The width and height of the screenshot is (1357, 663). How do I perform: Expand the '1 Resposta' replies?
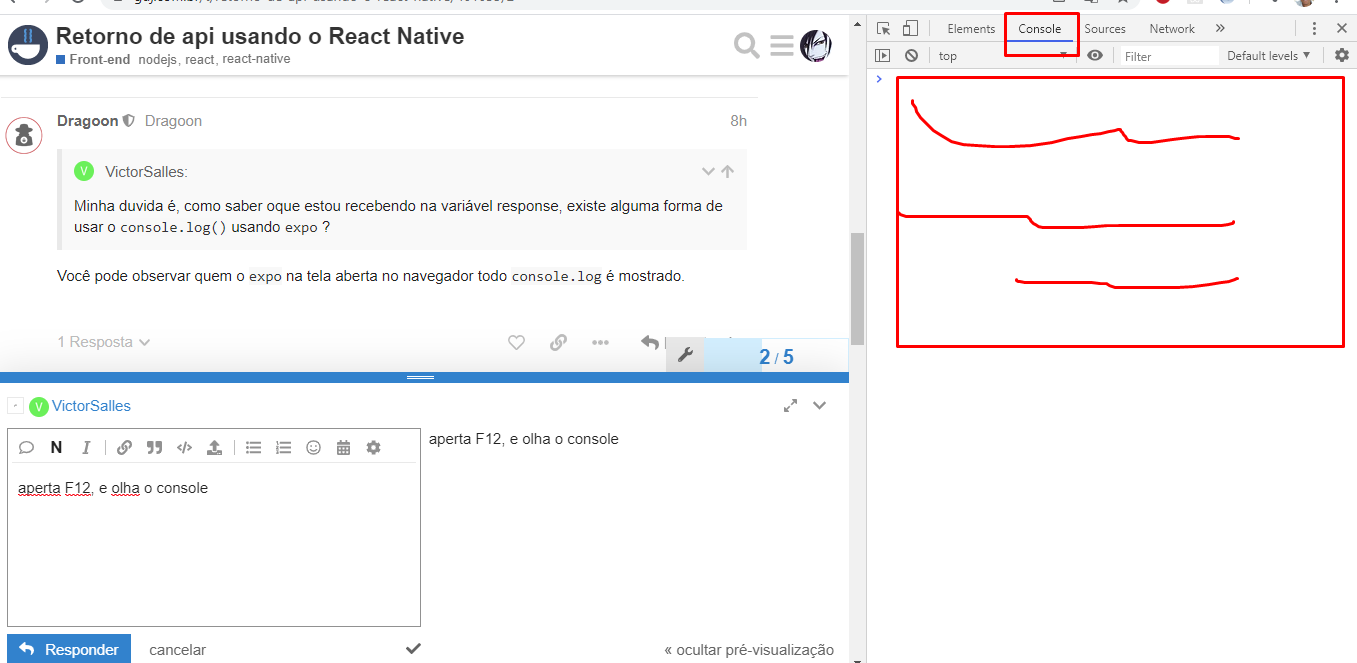104,342
